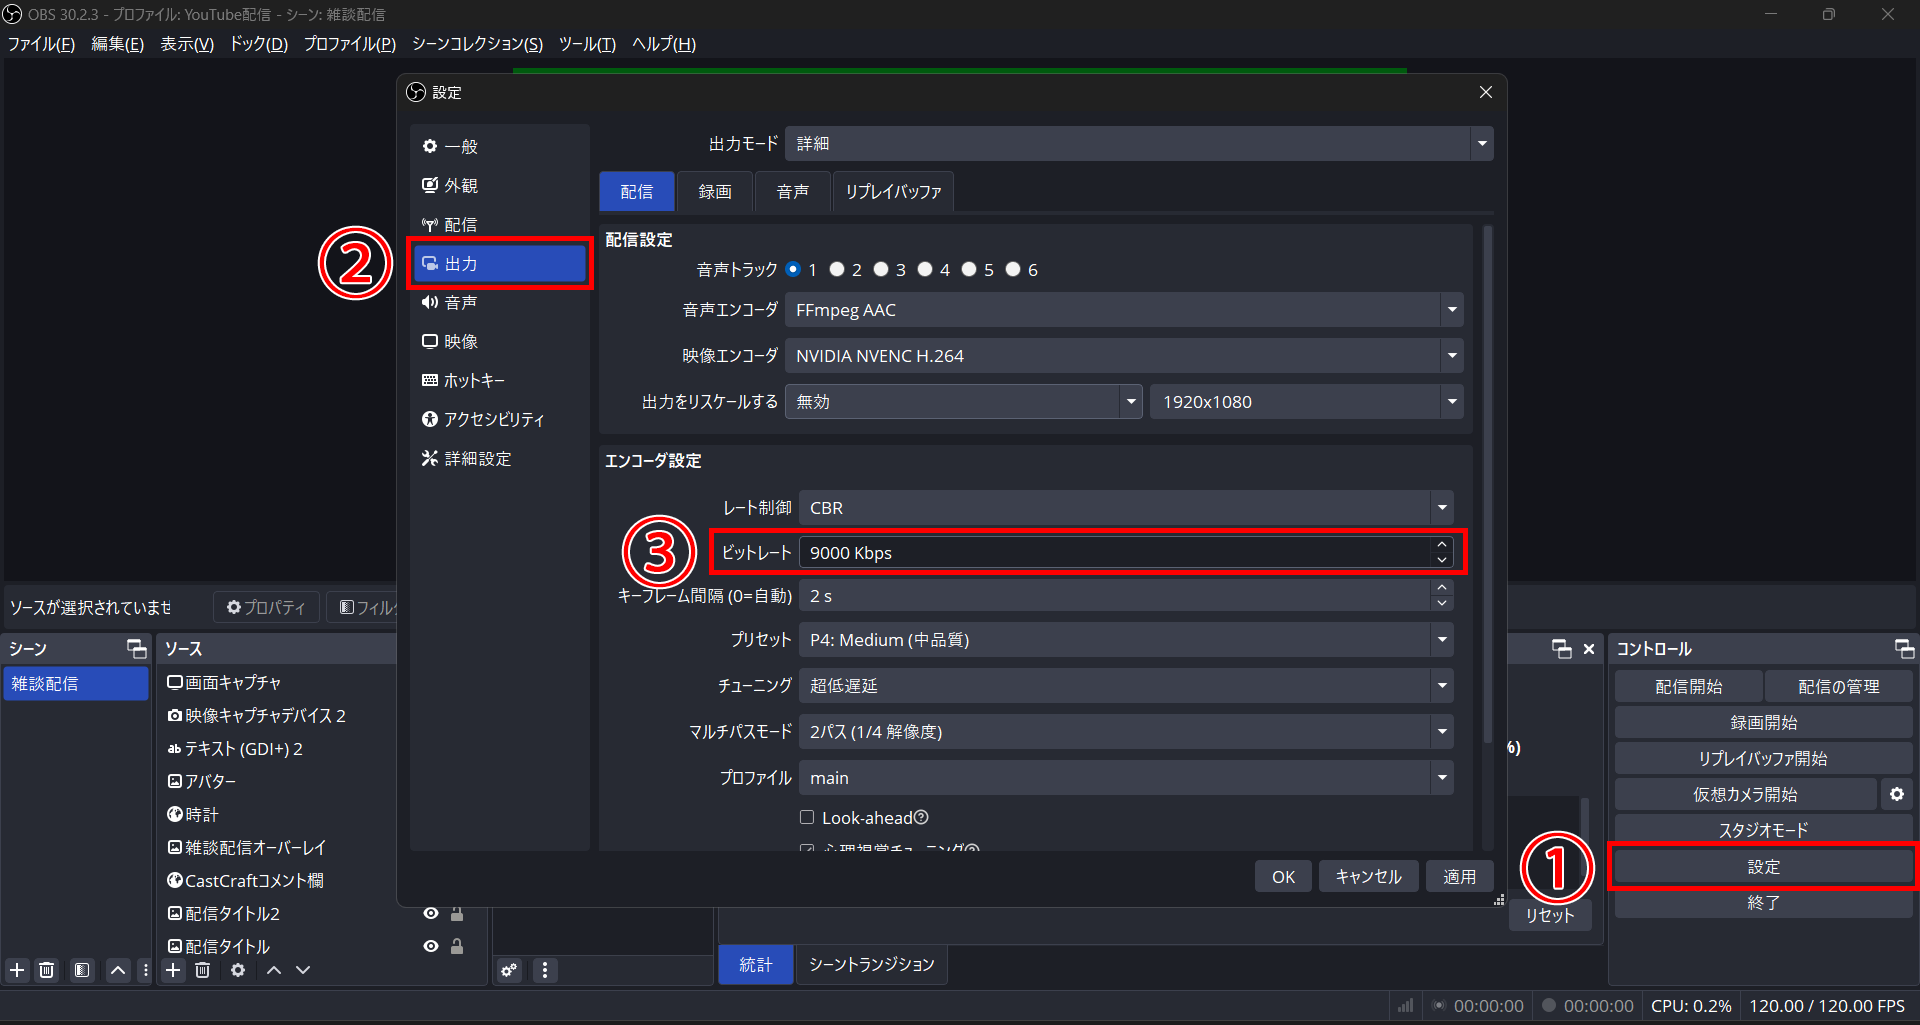The width and height of the screenshot is (1920, 1025).
Task: Lock the 配信タイトル2 source
Action: coord(457,913)
